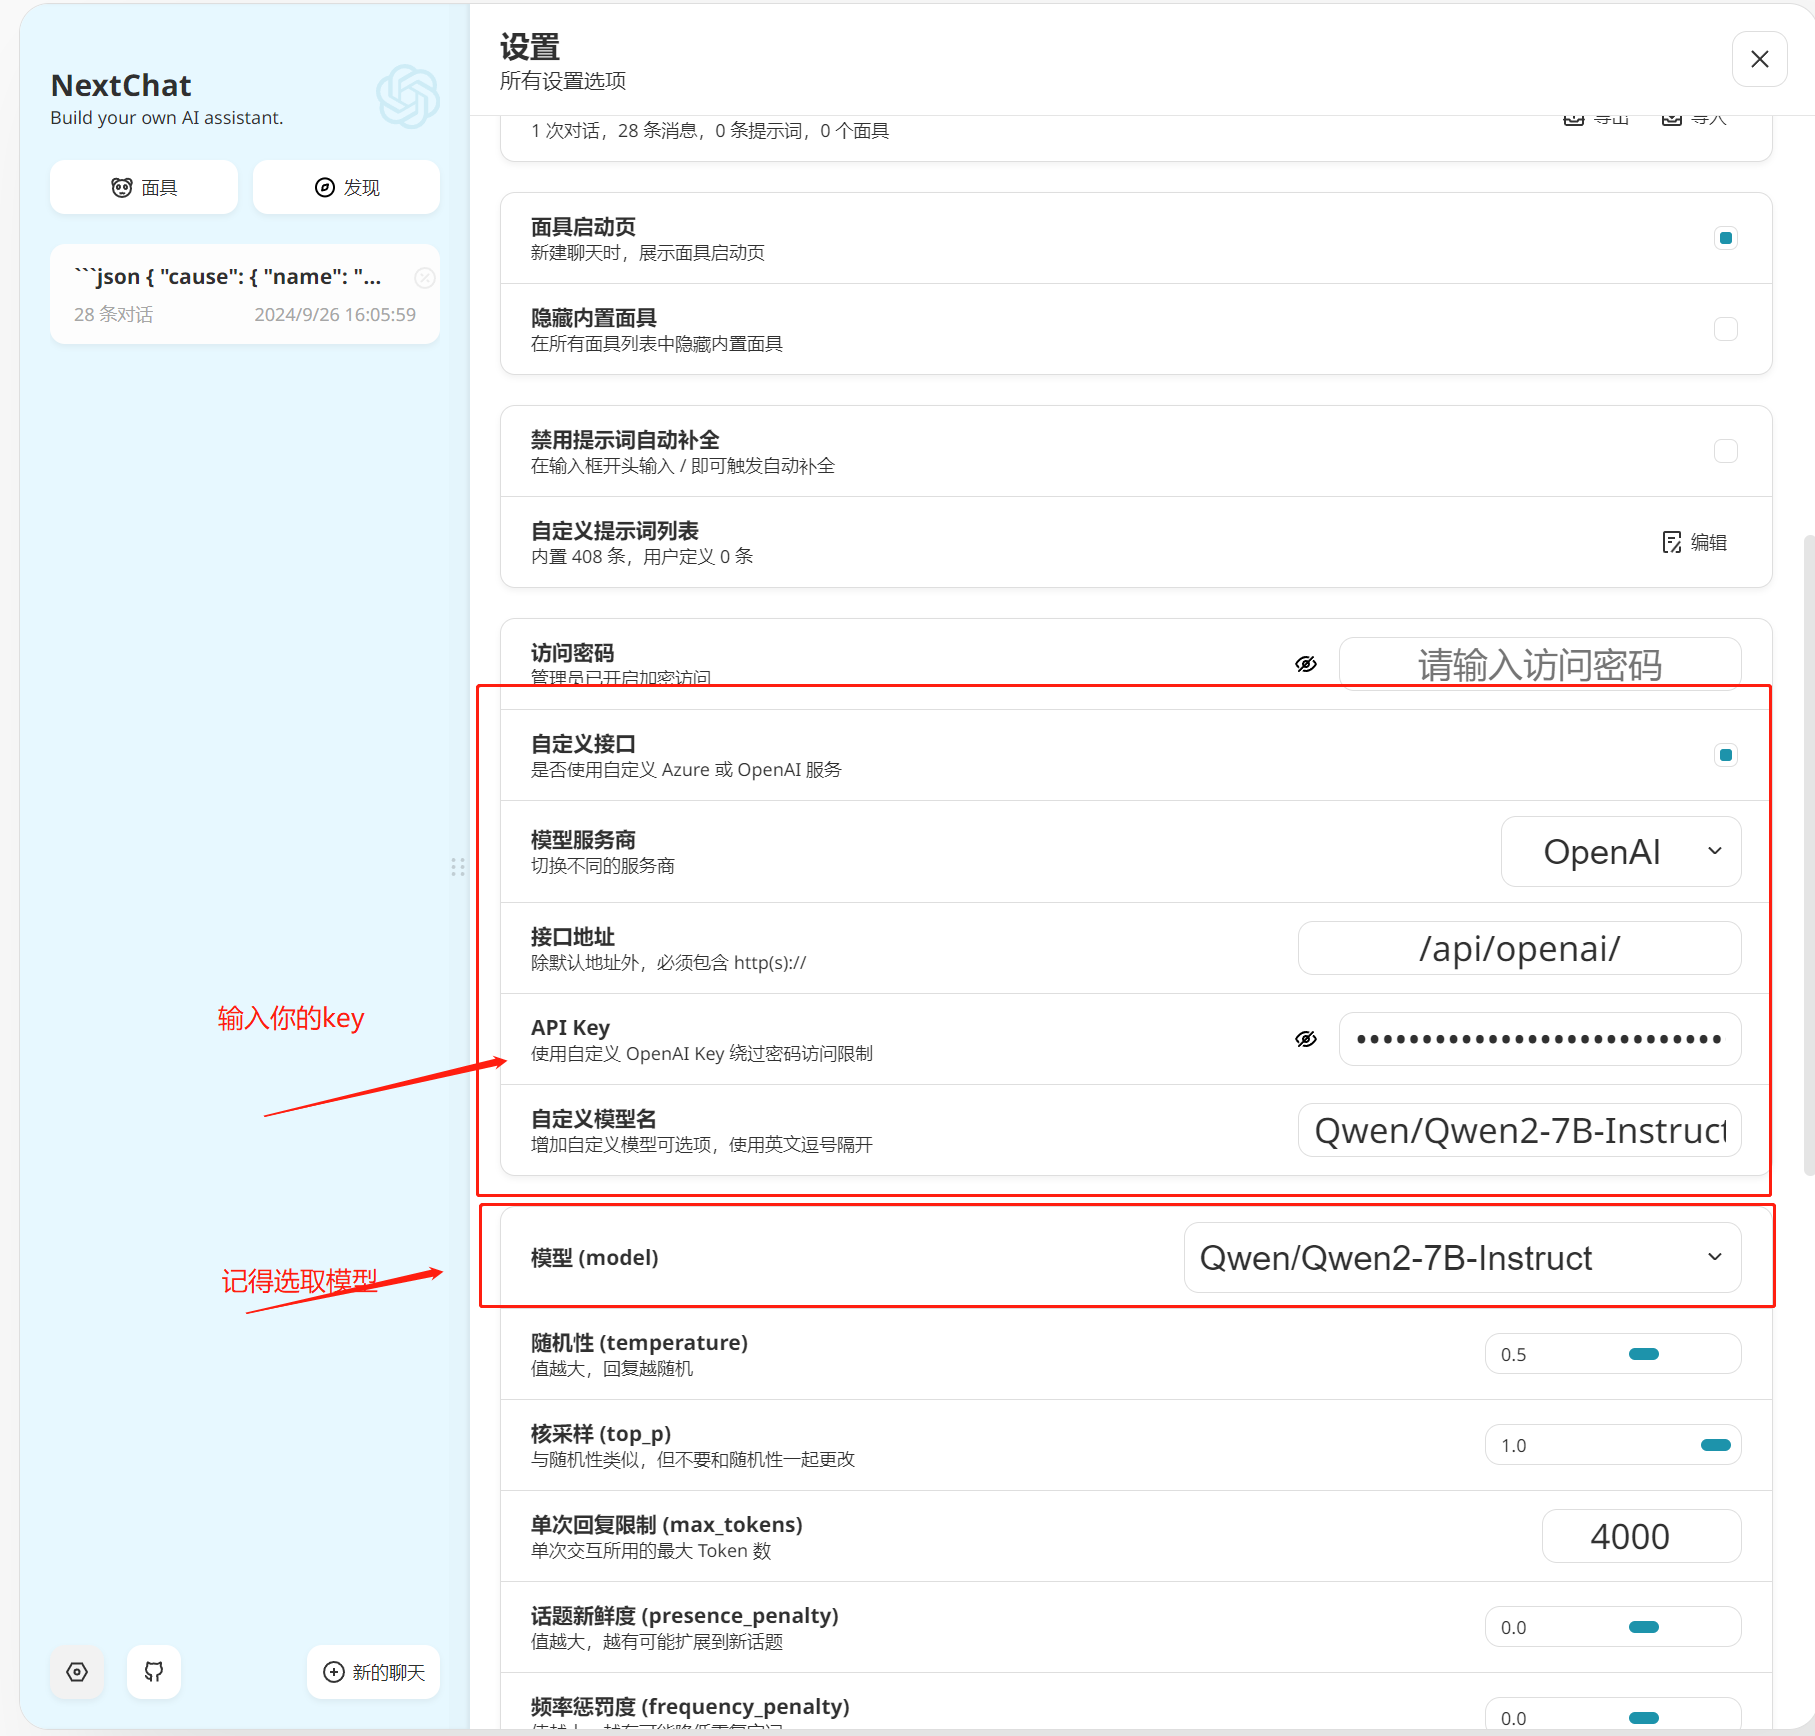
Task: Open the 模型服务商 OpenAI dropdown
Action: pos(1621,852)
